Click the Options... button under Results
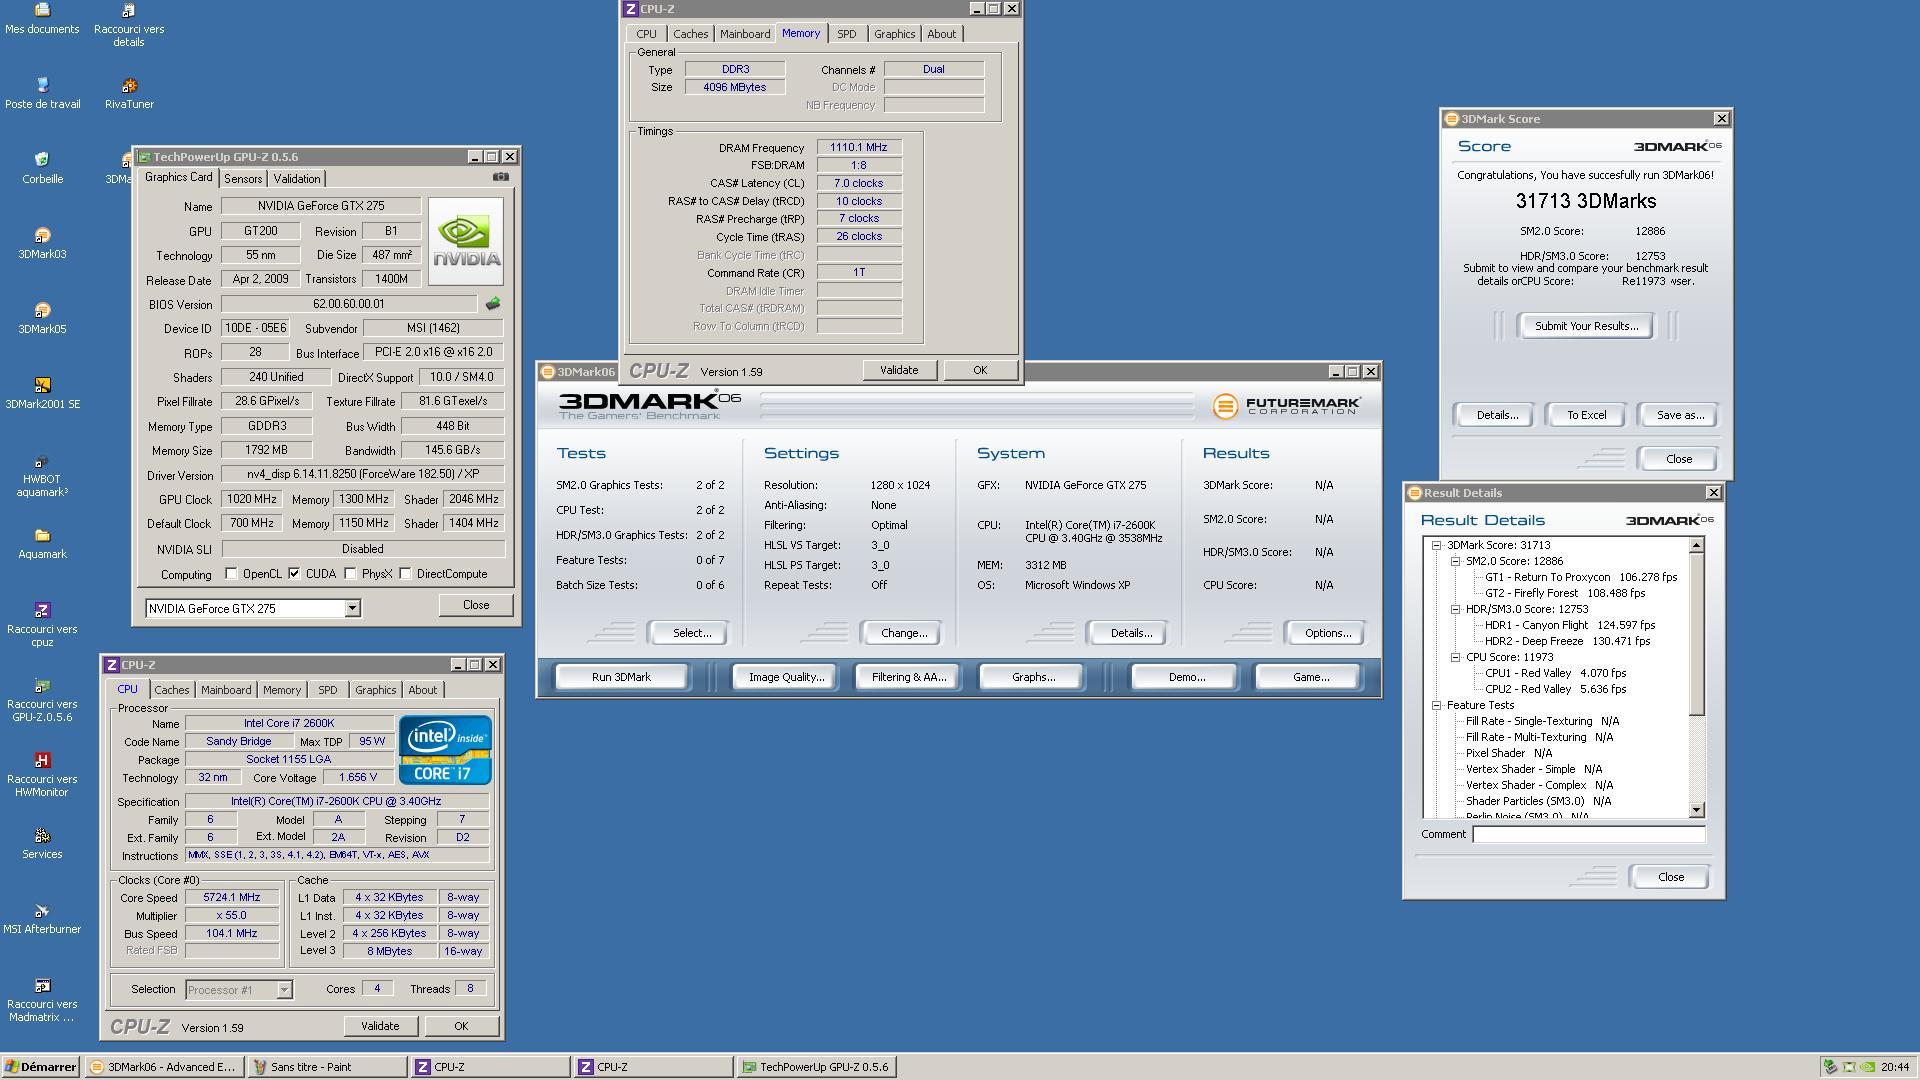The height and width of the screenshot is (1080, 1920). 1328,633
